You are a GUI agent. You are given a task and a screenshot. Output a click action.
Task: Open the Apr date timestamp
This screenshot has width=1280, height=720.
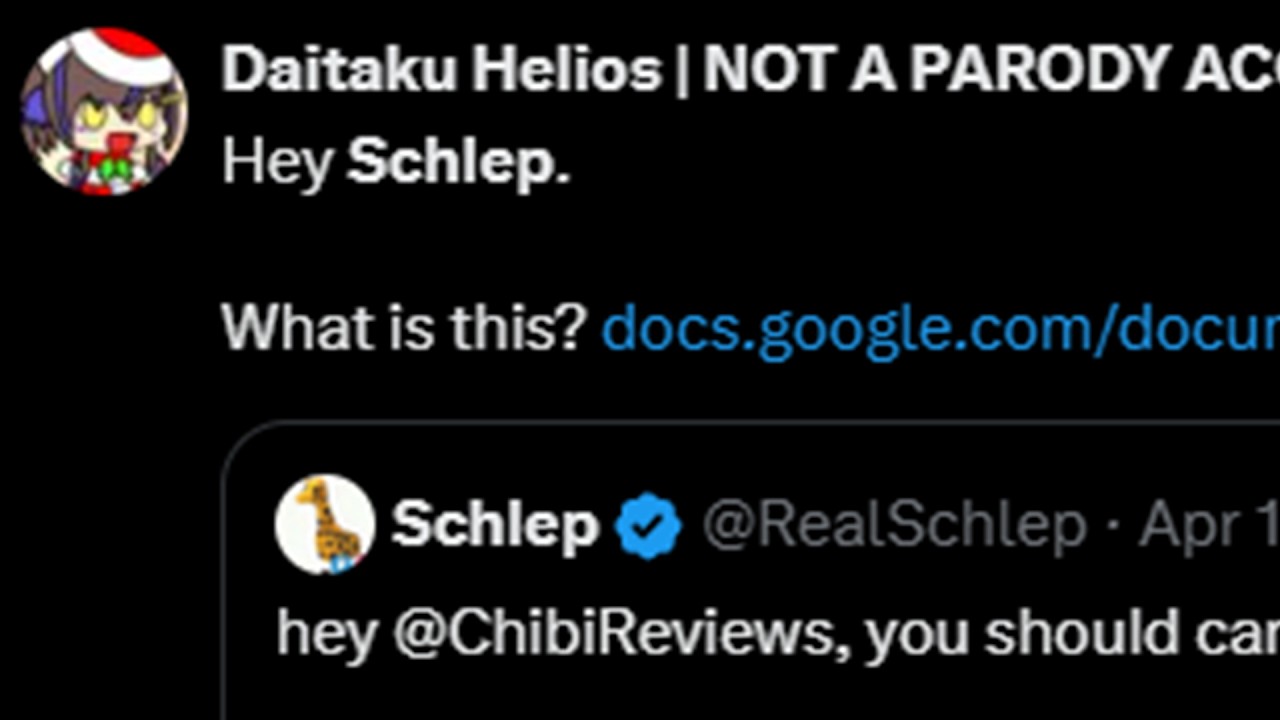[x=1208, y=525]
